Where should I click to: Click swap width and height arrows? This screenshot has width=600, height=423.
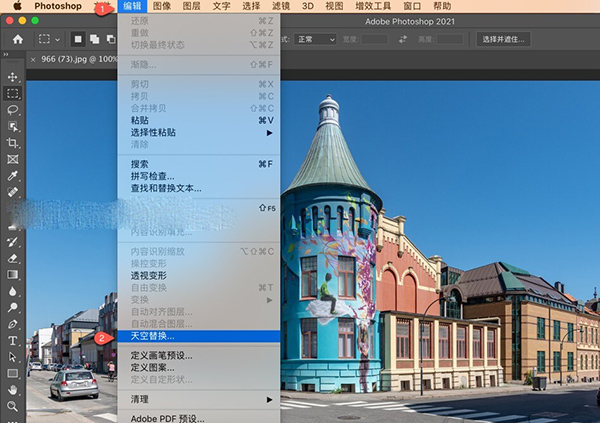click(402, 39)
